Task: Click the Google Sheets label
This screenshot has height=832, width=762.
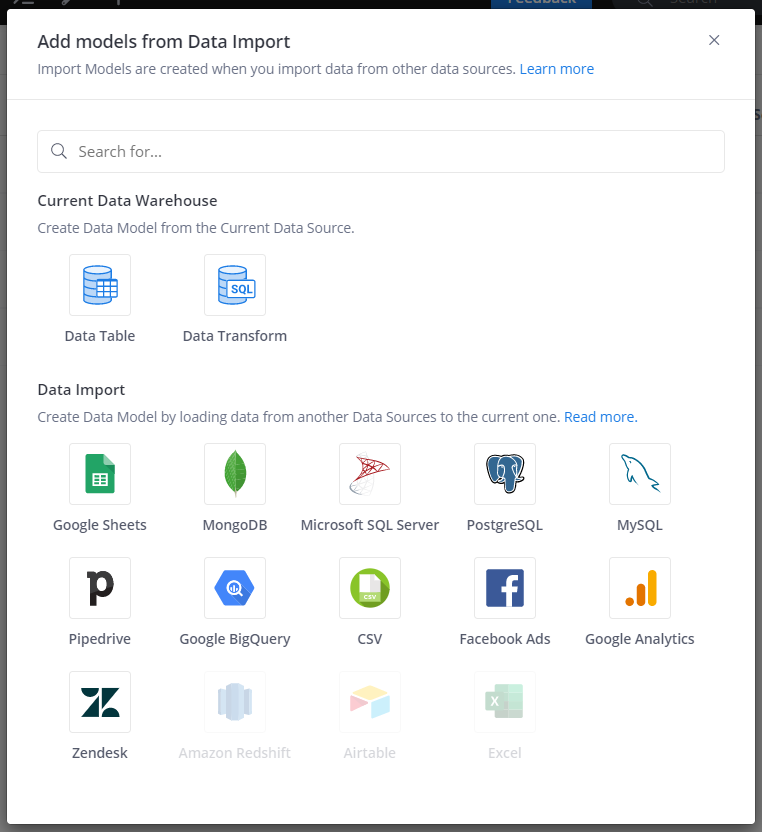Action: [x=100, y=525]
